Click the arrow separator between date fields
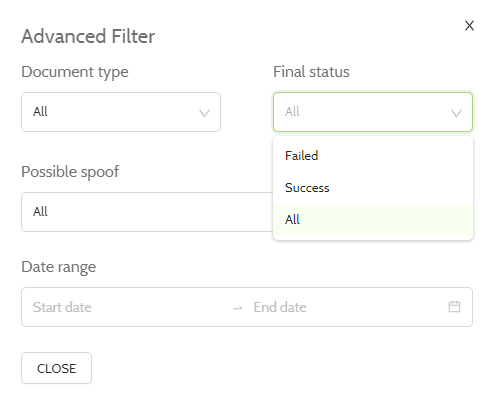The width and height of the screenshot is (493, 411). click(238, 308)
